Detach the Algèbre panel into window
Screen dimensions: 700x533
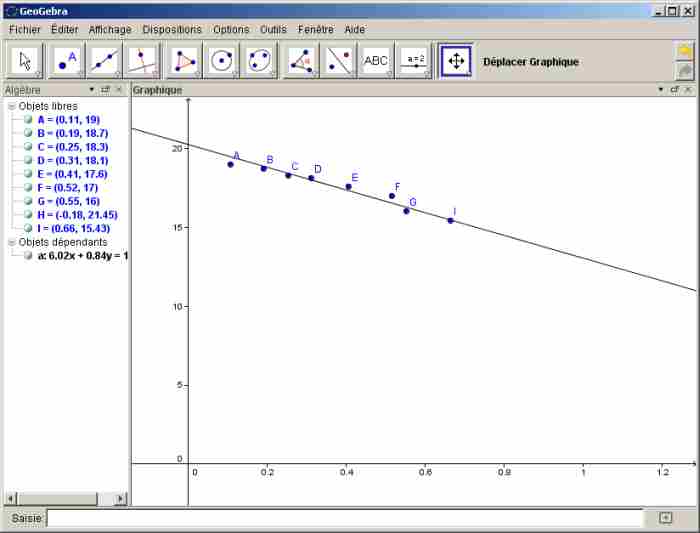[x=105, y=90]
